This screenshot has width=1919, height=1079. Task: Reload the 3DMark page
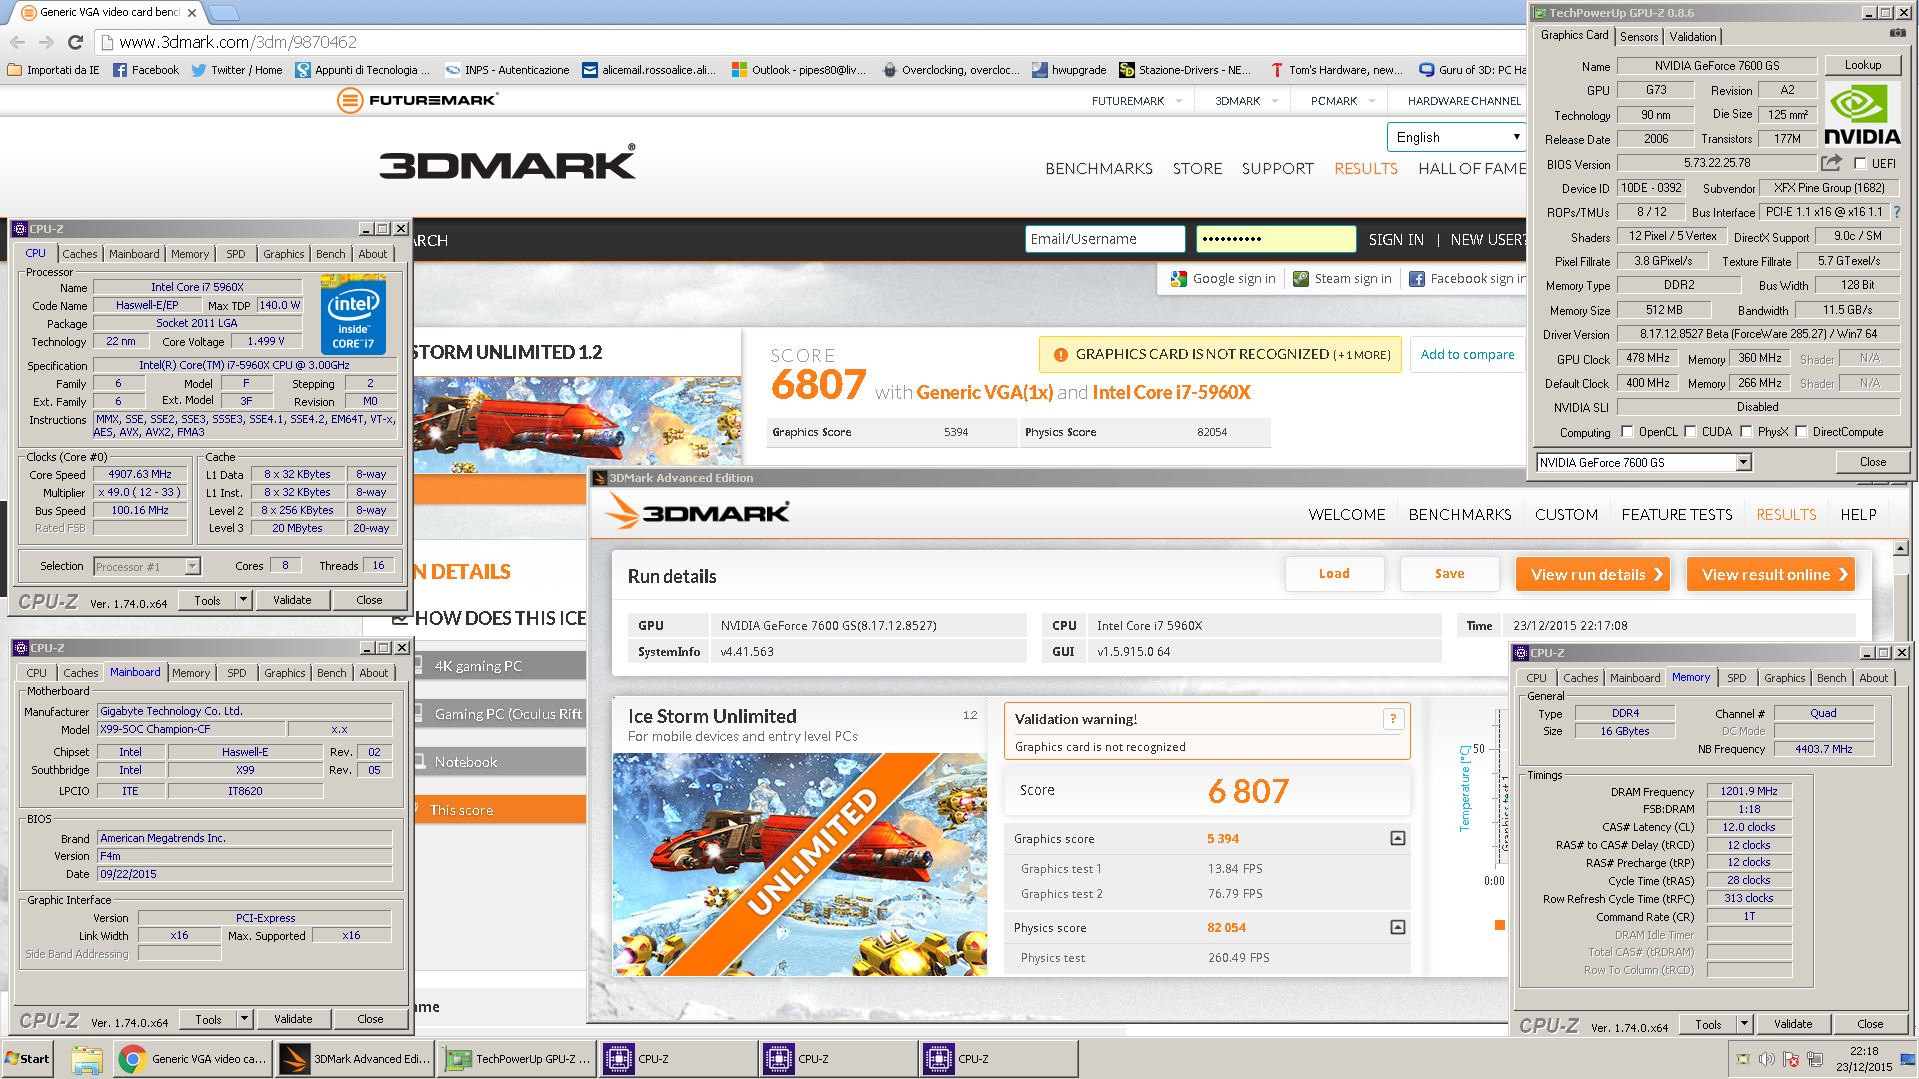75,42
